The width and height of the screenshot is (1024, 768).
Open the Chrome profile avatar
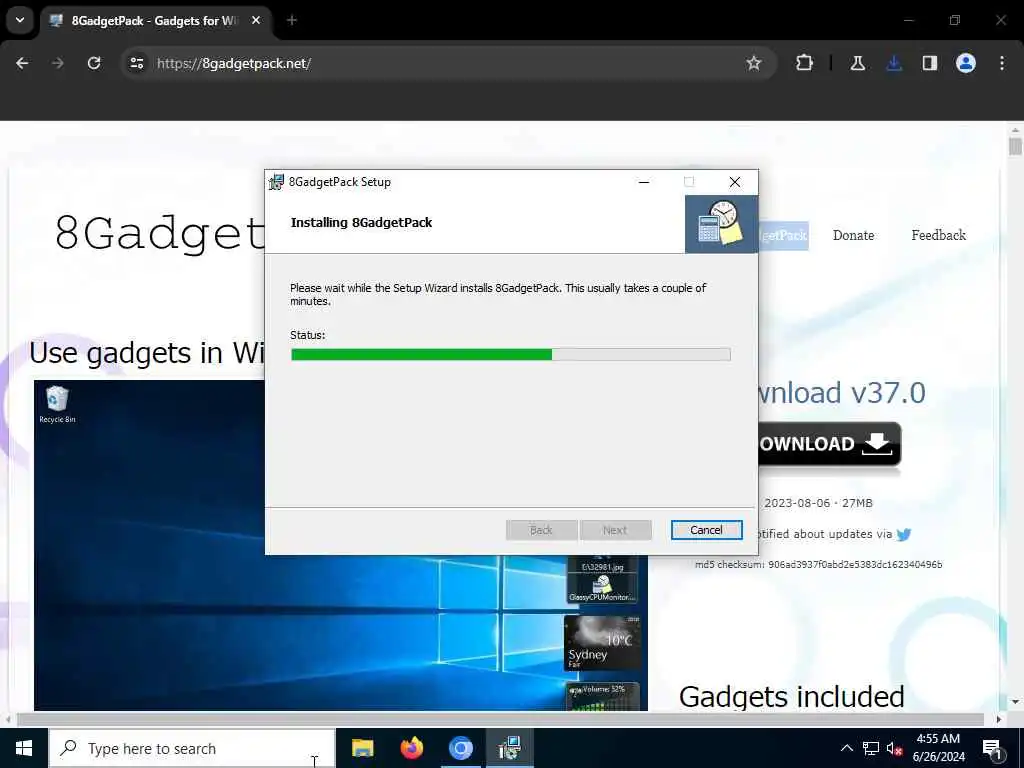966,63
